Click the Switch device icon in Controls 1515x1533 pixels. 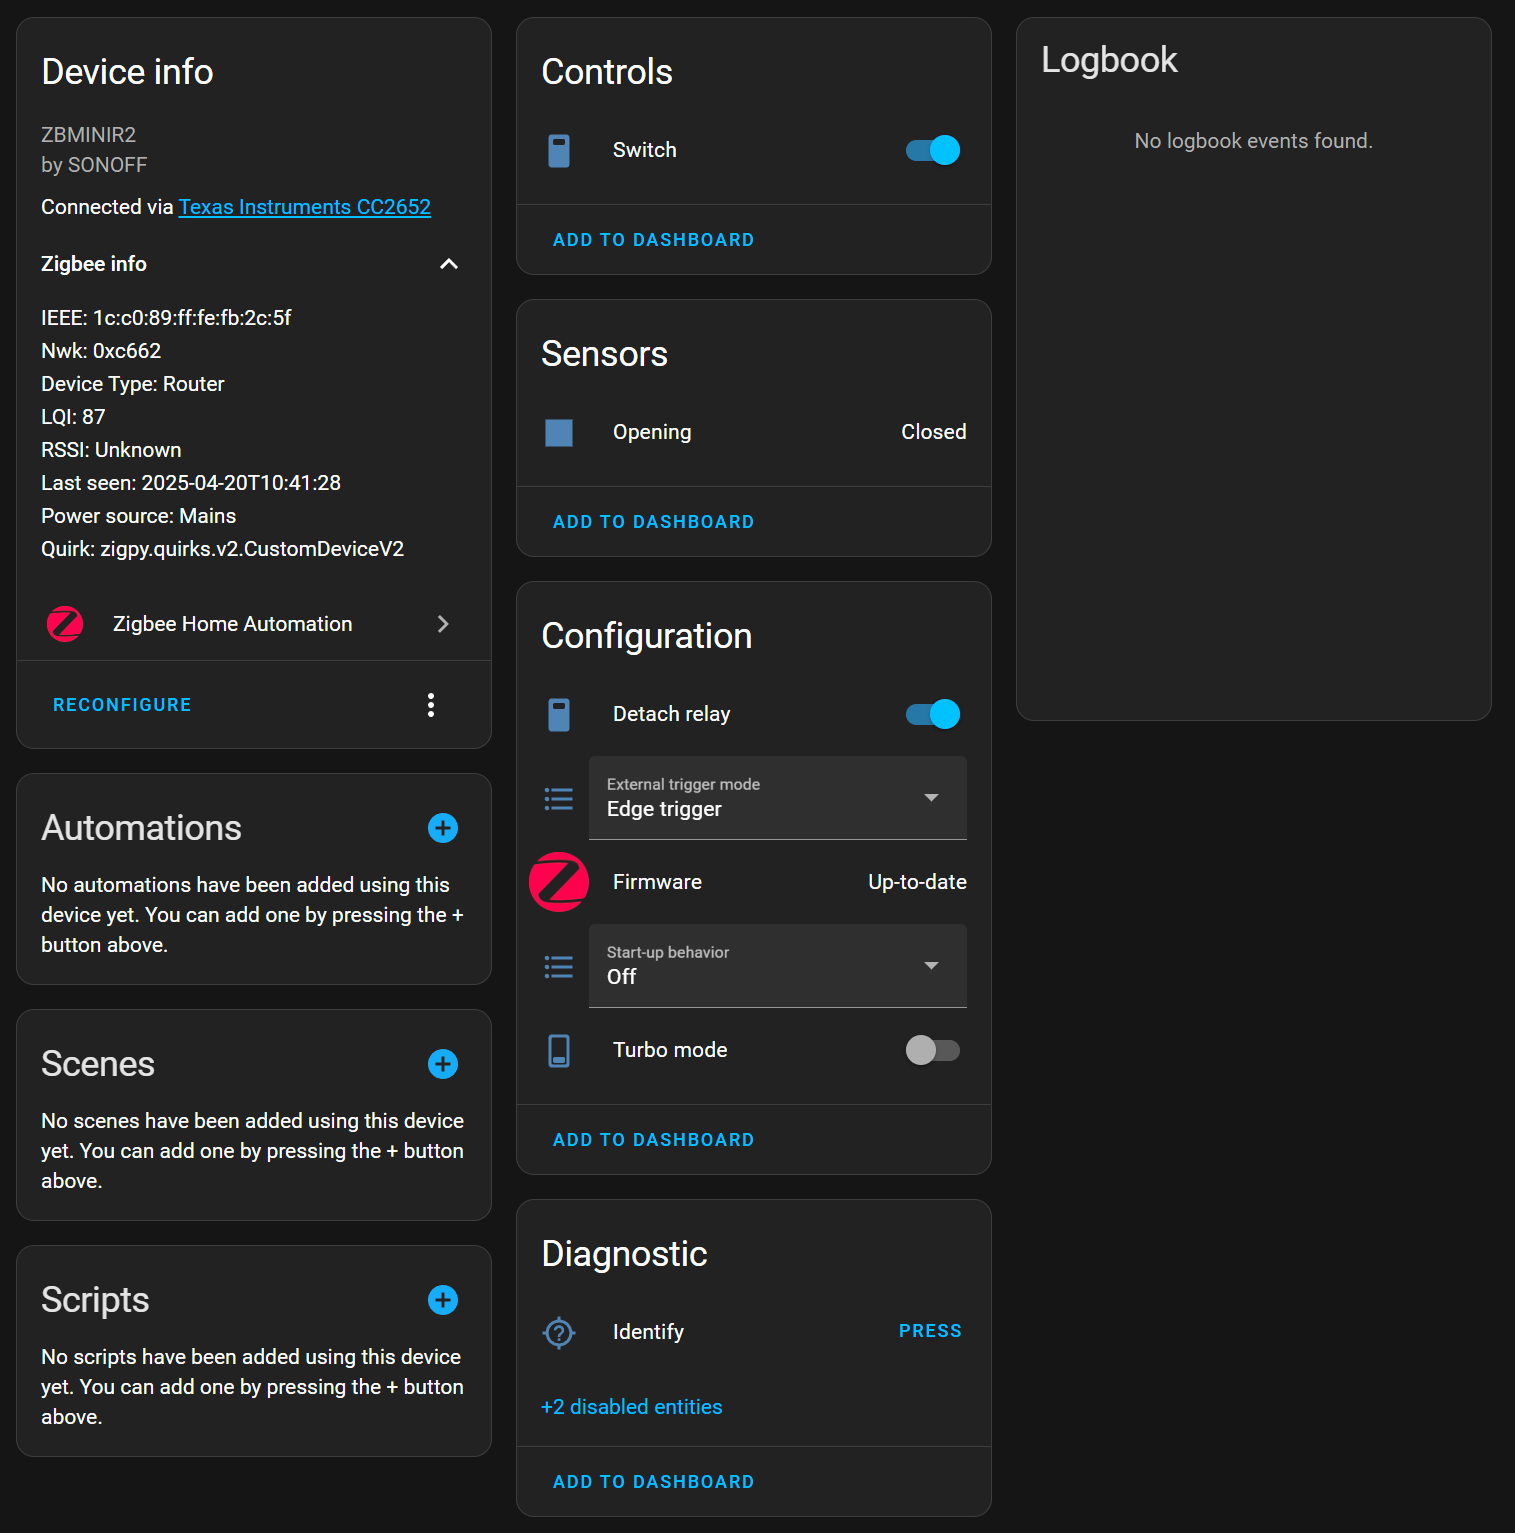559,150
